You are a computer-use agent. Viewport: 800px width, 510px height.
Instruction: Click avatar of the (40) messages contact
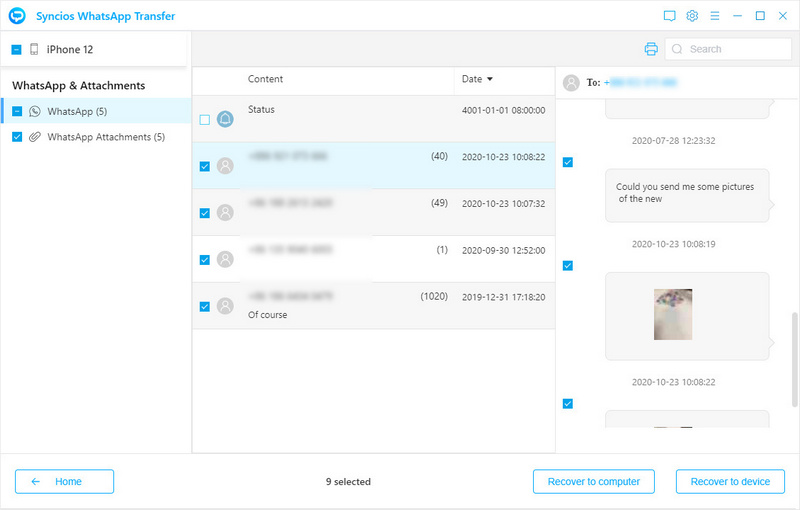tap(225, 166)
